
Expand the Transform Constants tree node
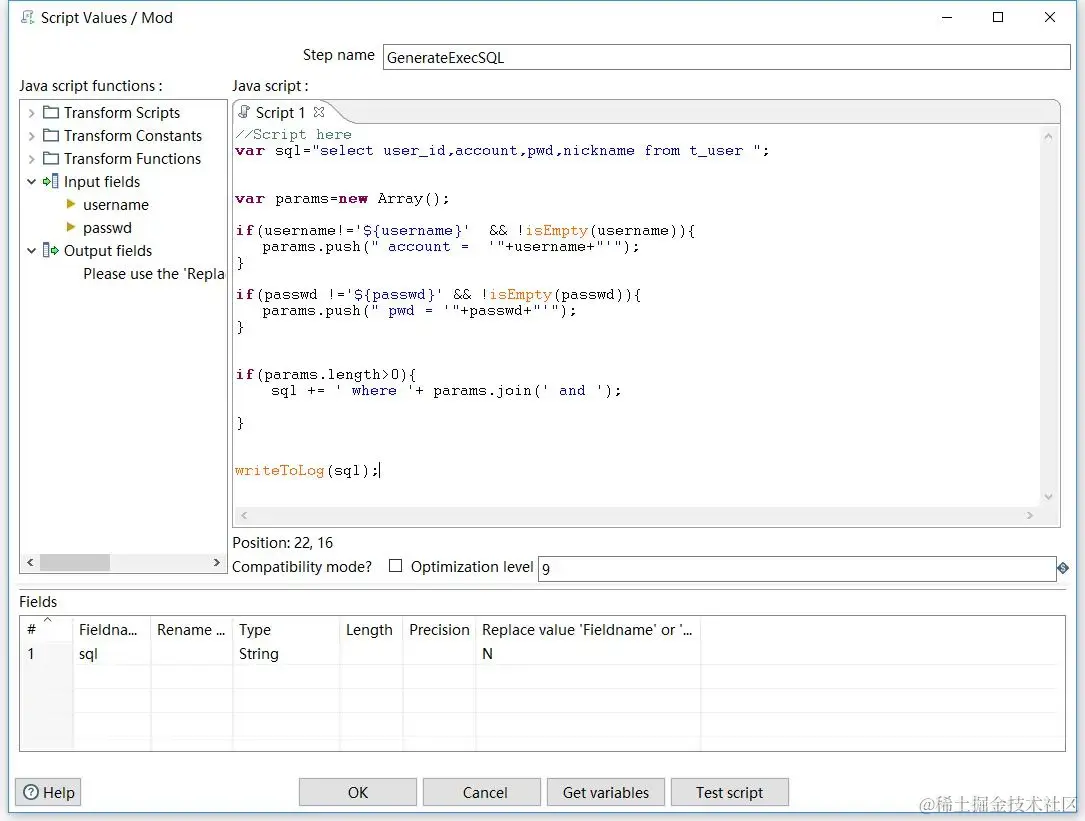[31, 136]
